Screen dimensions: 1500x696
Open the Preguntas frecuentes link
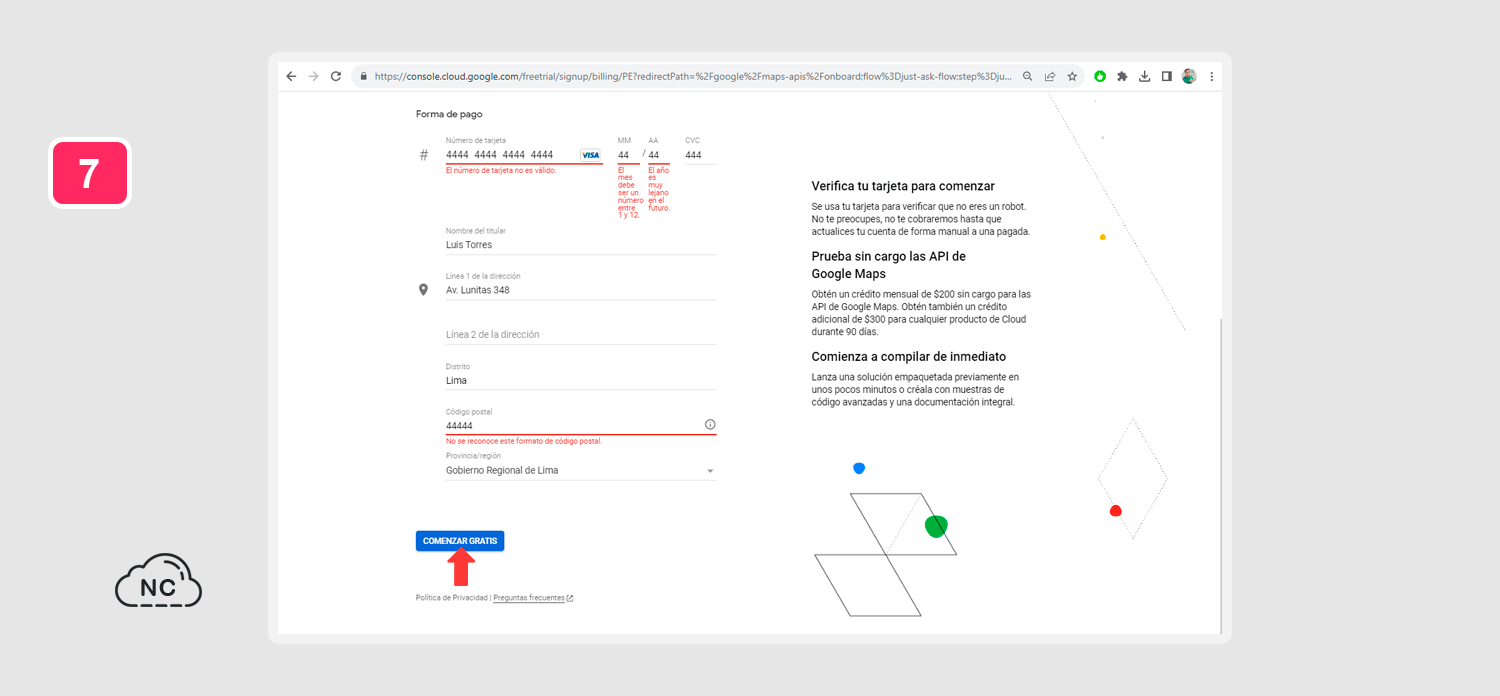point(533,598)
